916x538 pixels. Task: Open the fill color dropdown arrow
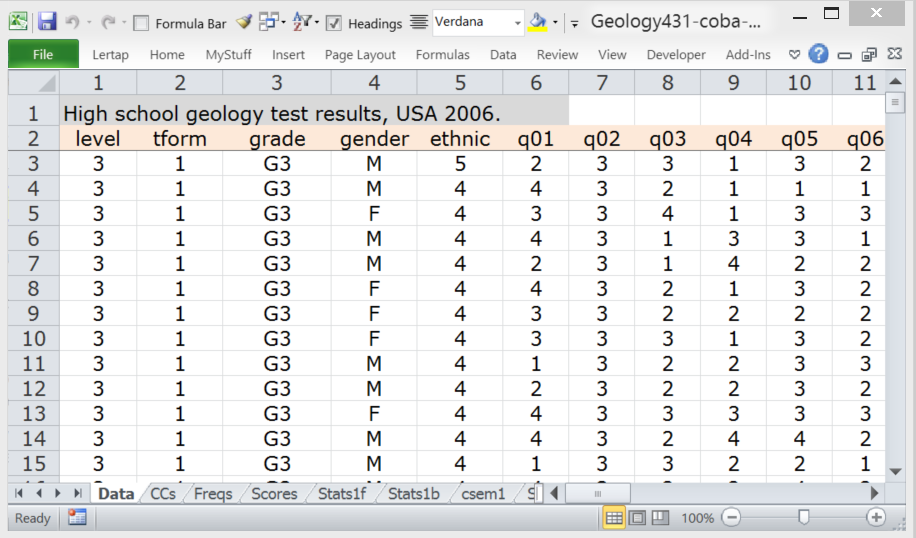(x=555, y=22)
